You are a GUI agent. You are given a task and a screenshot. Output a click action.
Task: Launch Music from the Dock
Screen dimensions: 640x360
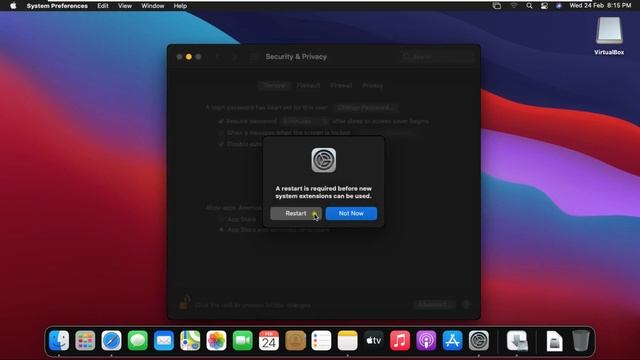click(400, 340)
